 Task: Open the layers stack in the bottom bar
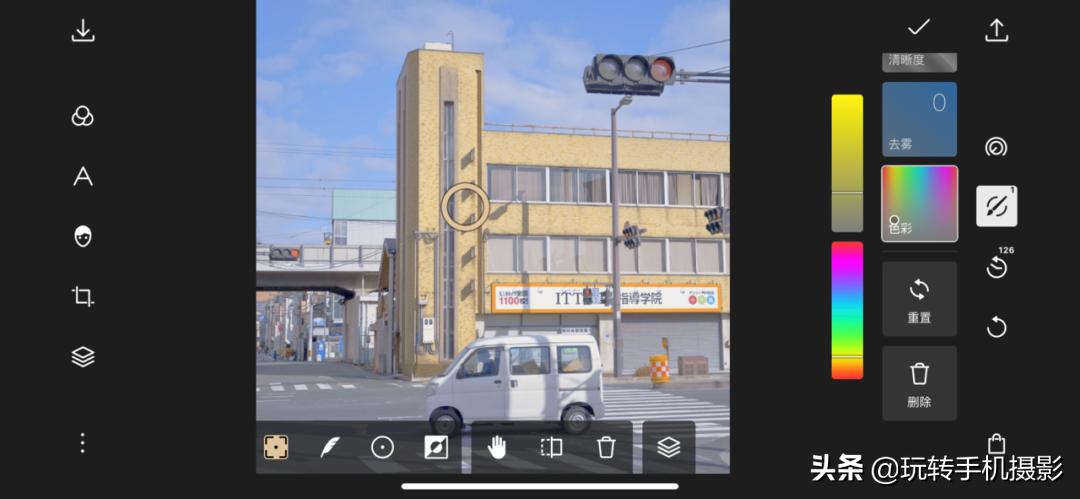pos(668,447)
